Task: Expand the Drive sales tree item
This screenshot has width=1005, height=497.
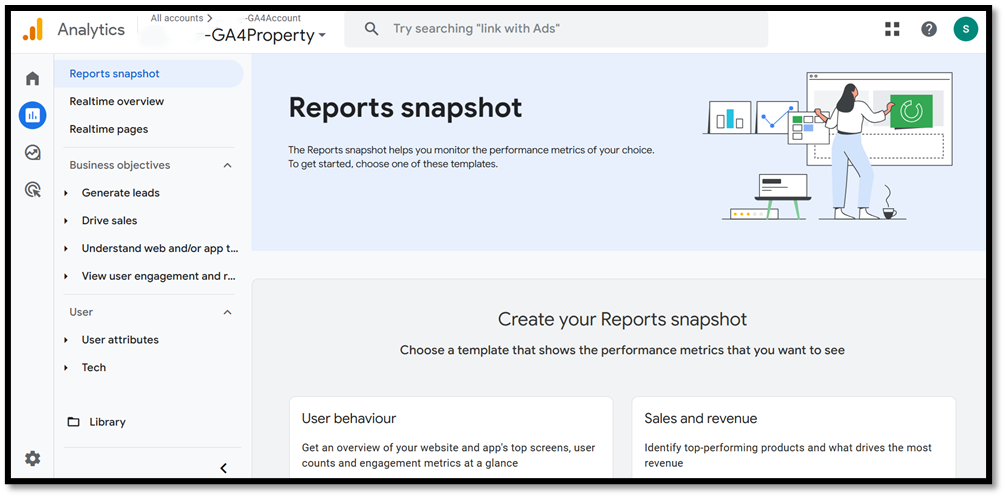Action: pos(66,221)
